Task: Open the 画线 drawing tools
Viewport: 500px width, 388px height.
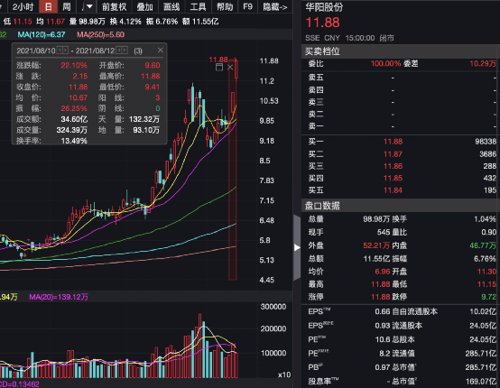Action: (171, 7)
